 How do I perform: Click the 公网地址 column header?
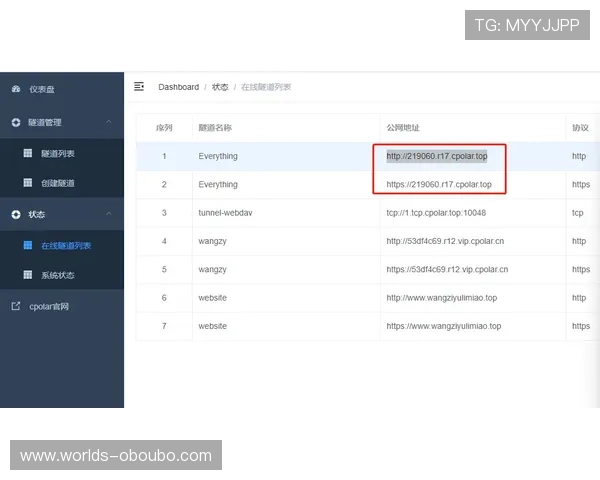pyautogui.click(x=403, y=128)
